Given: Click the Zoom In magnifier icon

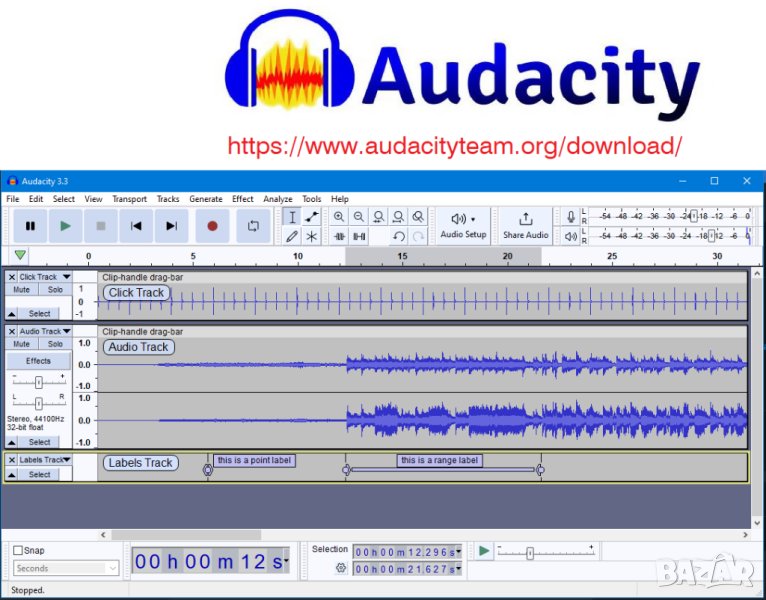Looking at the screenshot, I should [x=339, y=217].
